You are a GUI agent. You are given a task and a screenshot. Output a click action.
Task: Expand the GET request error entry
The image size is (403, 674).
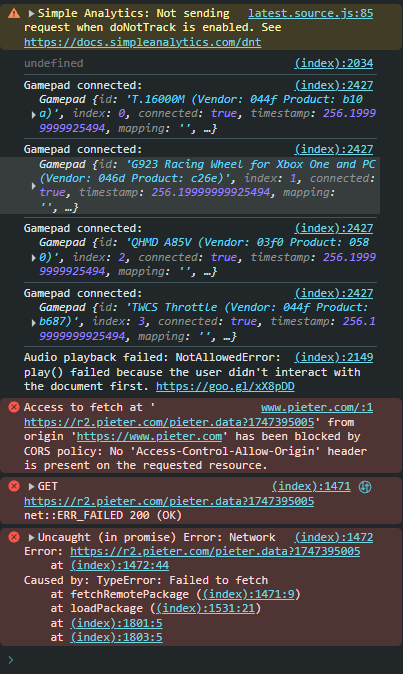pos(31,487)
